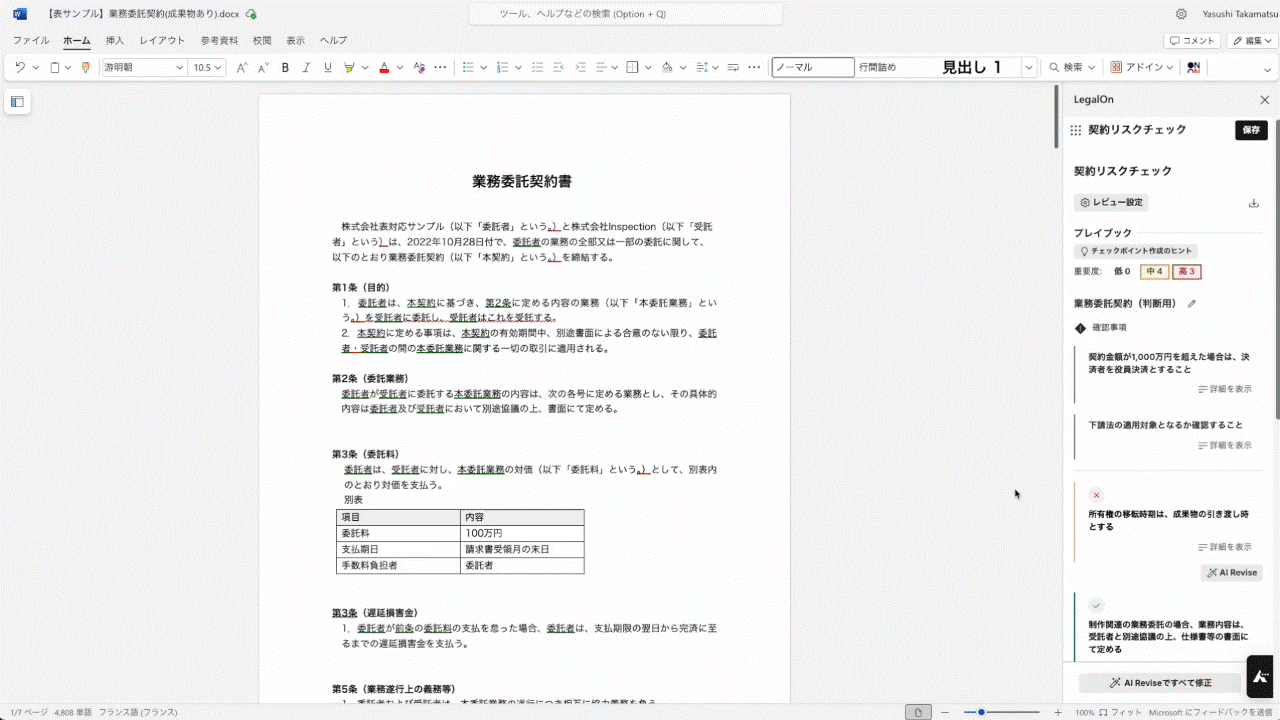The height and width of the screenshot is (720, 1280).
Task: Click the settings gear in title bar
Action: pos(1181,14)
